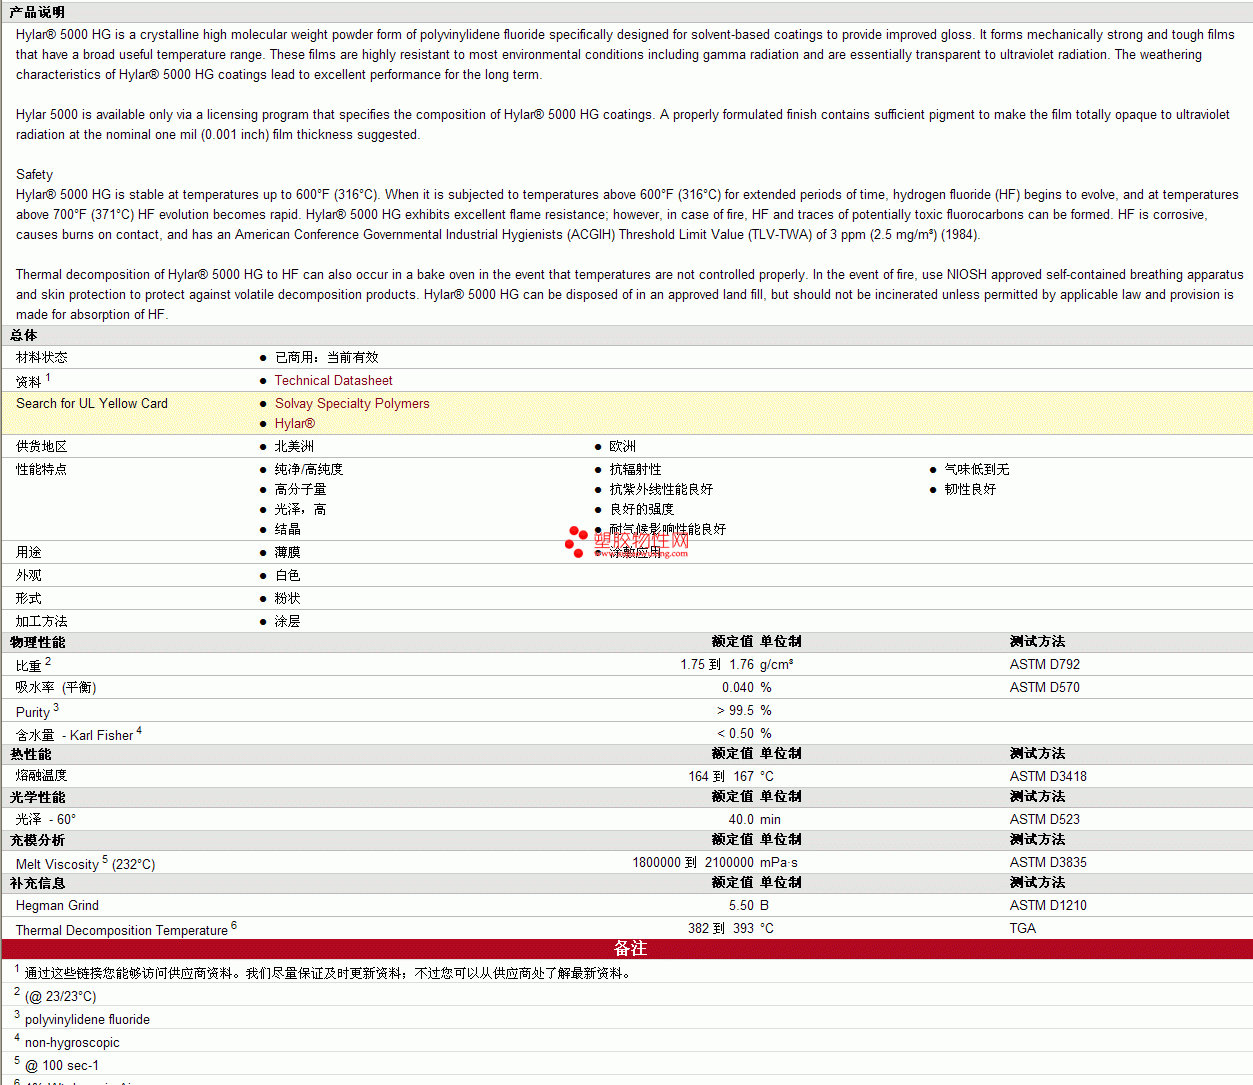Click the 纯净/高纯度 feature entry
This screenshot has width=1253, height=1085.
click(x=309, y=469)
